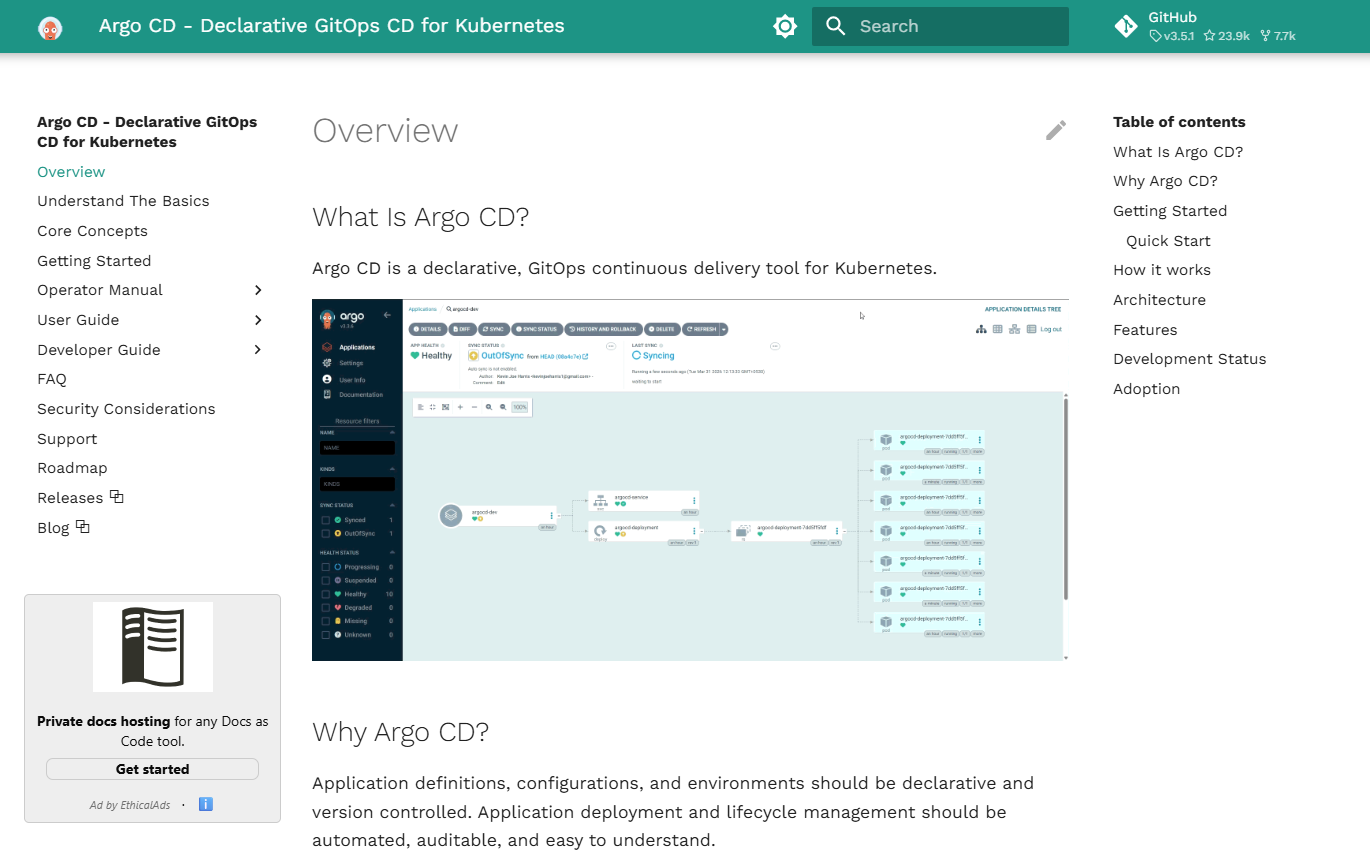
Task: Go to Development Status section
Action: coord(1190,359)
